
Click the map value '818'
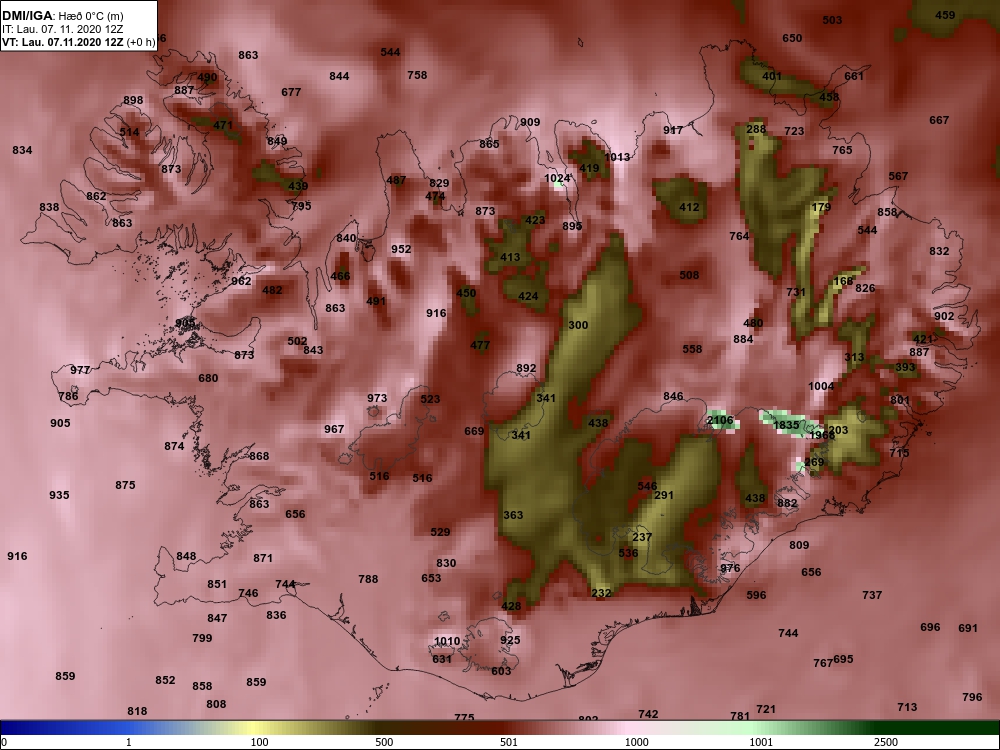[136, 710]
